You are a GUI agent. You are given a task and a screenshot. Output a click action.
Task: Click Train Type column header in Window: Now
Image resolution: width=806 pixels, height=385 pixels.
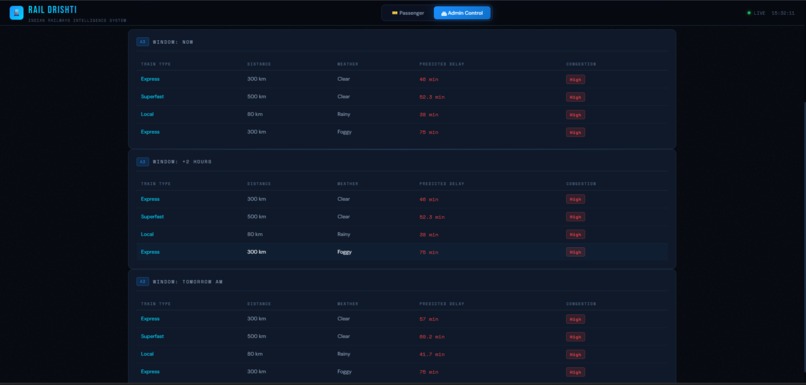(156, 64)
